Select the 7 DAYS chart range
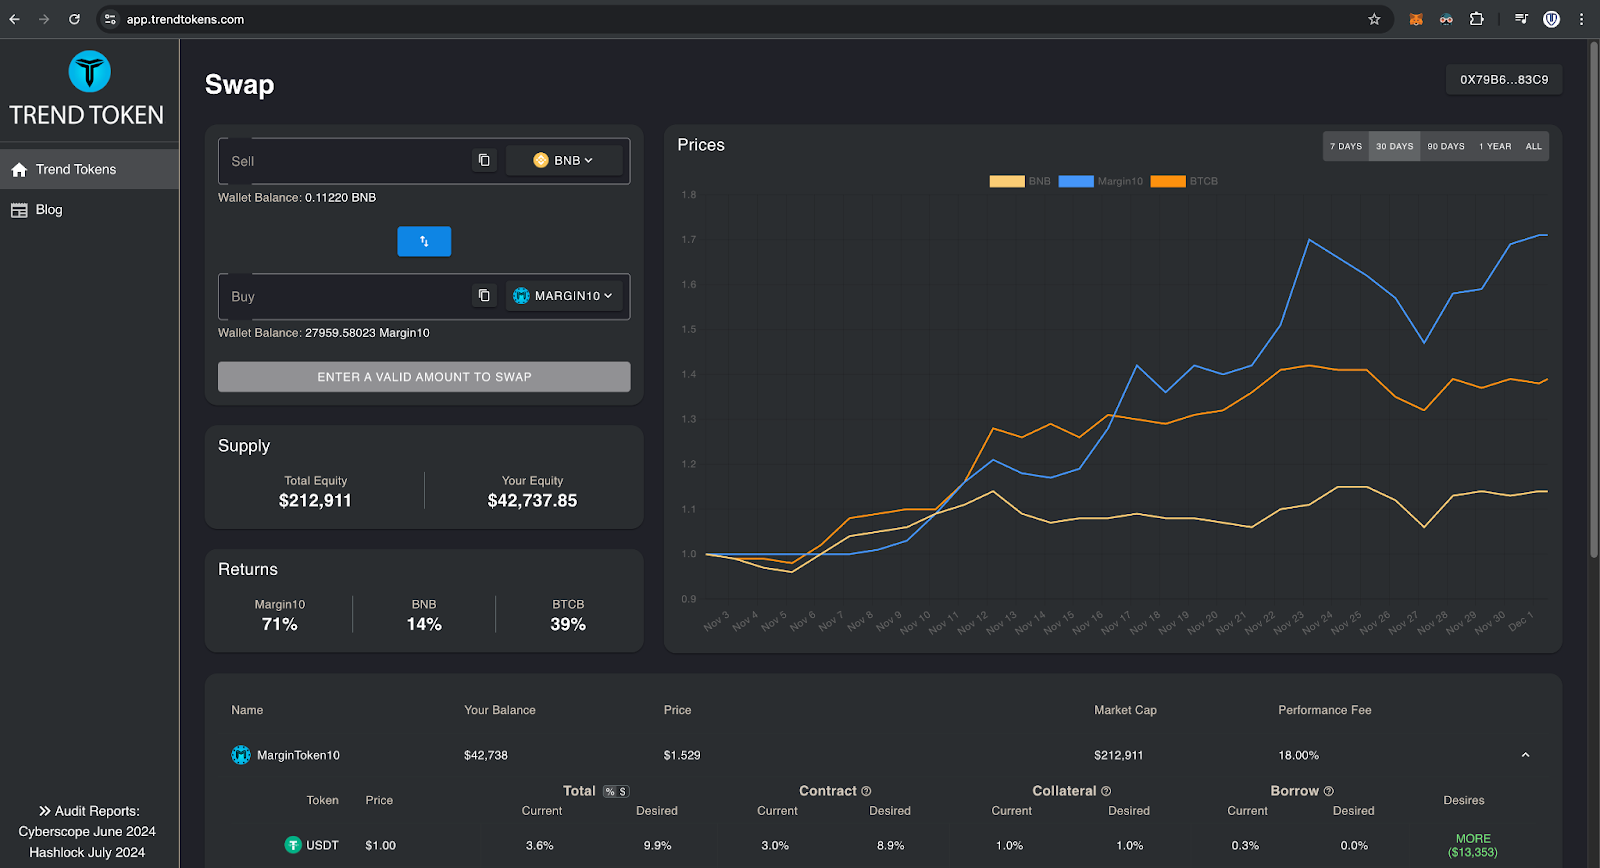Screen dimensions: 1600x868 (x=1346, y=146)
